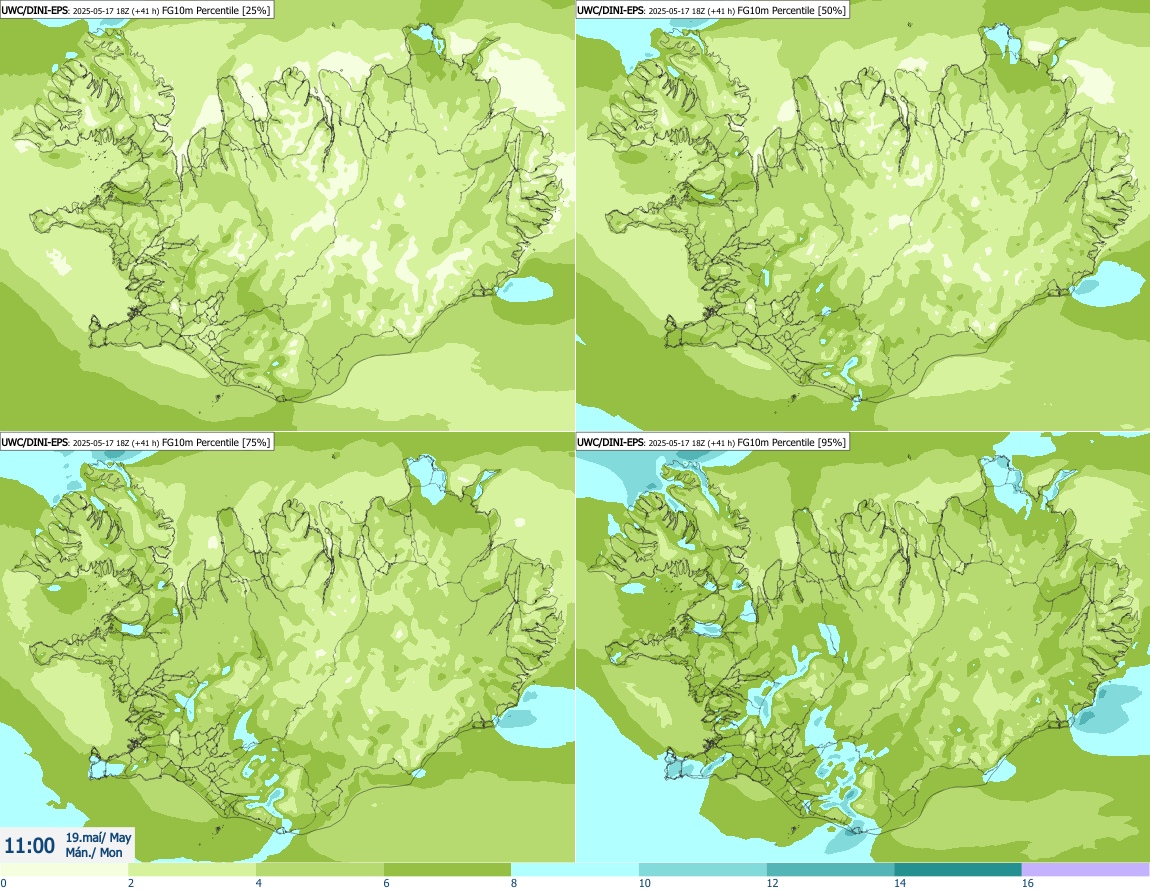1150x891 pixels.
Task: Click the 95% percentile panel title label
Action: [712, 442]
